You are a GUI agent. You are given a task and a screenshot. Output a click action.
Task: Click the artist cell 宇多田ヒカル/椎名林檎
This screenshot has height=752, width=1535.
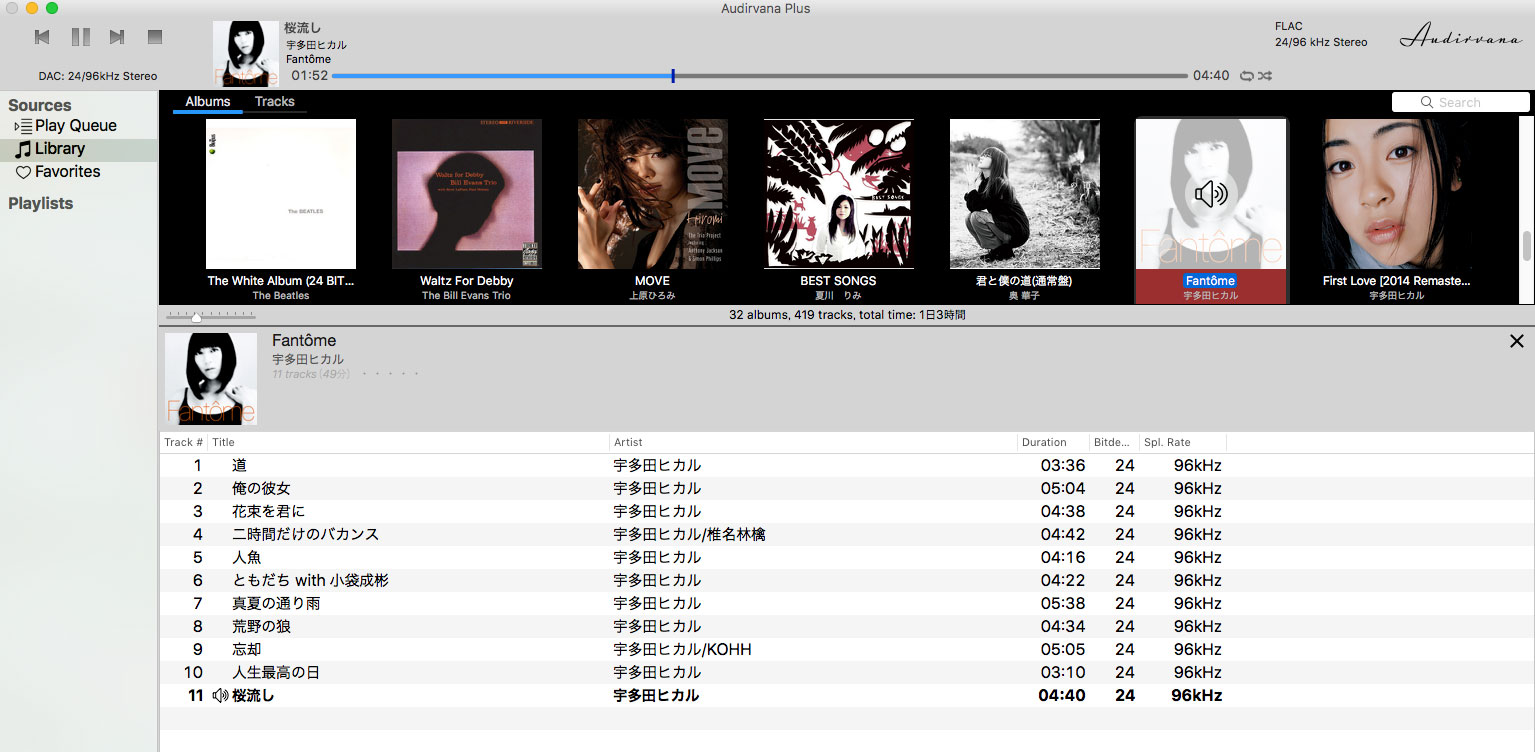coord(690,534)
